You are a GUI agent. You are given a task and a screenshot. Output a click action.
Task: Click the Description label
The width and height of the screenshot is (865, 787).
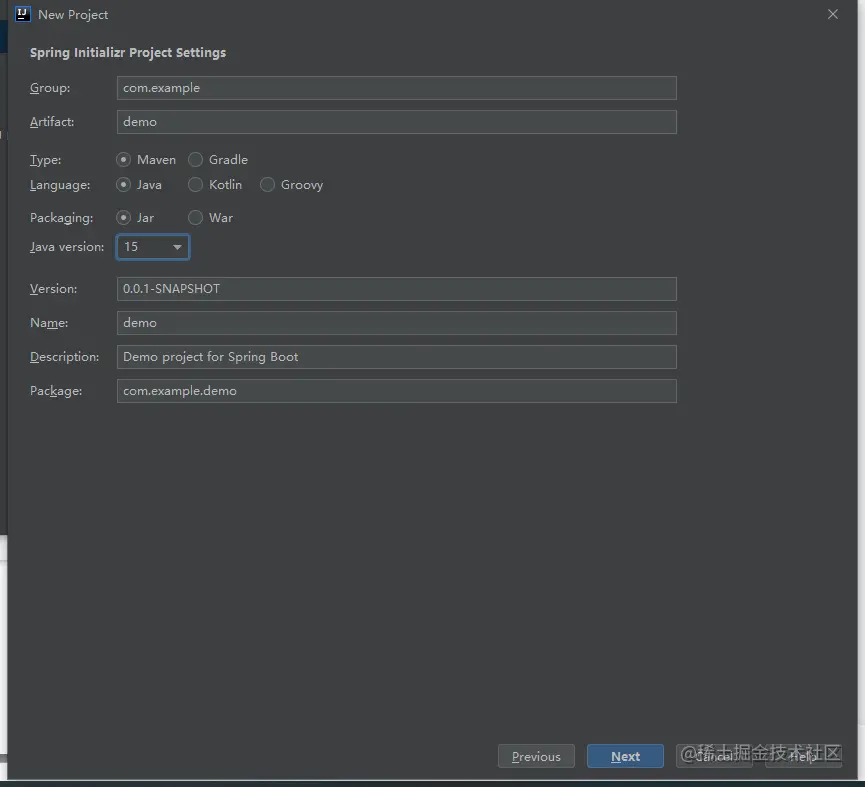click(65, 357)
